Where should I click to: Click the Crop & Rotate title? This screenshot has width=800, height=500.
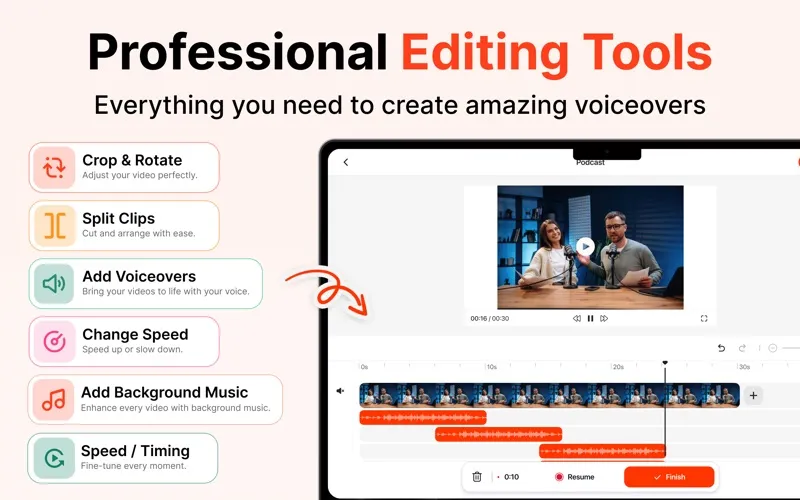tap(132, 160)
